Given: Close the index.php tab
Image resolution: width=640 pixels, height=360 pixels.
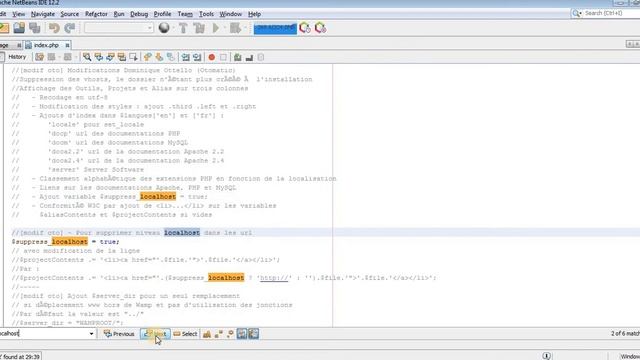Looking at the screenshot, I should pyautogui.click(x=67, y=45).
